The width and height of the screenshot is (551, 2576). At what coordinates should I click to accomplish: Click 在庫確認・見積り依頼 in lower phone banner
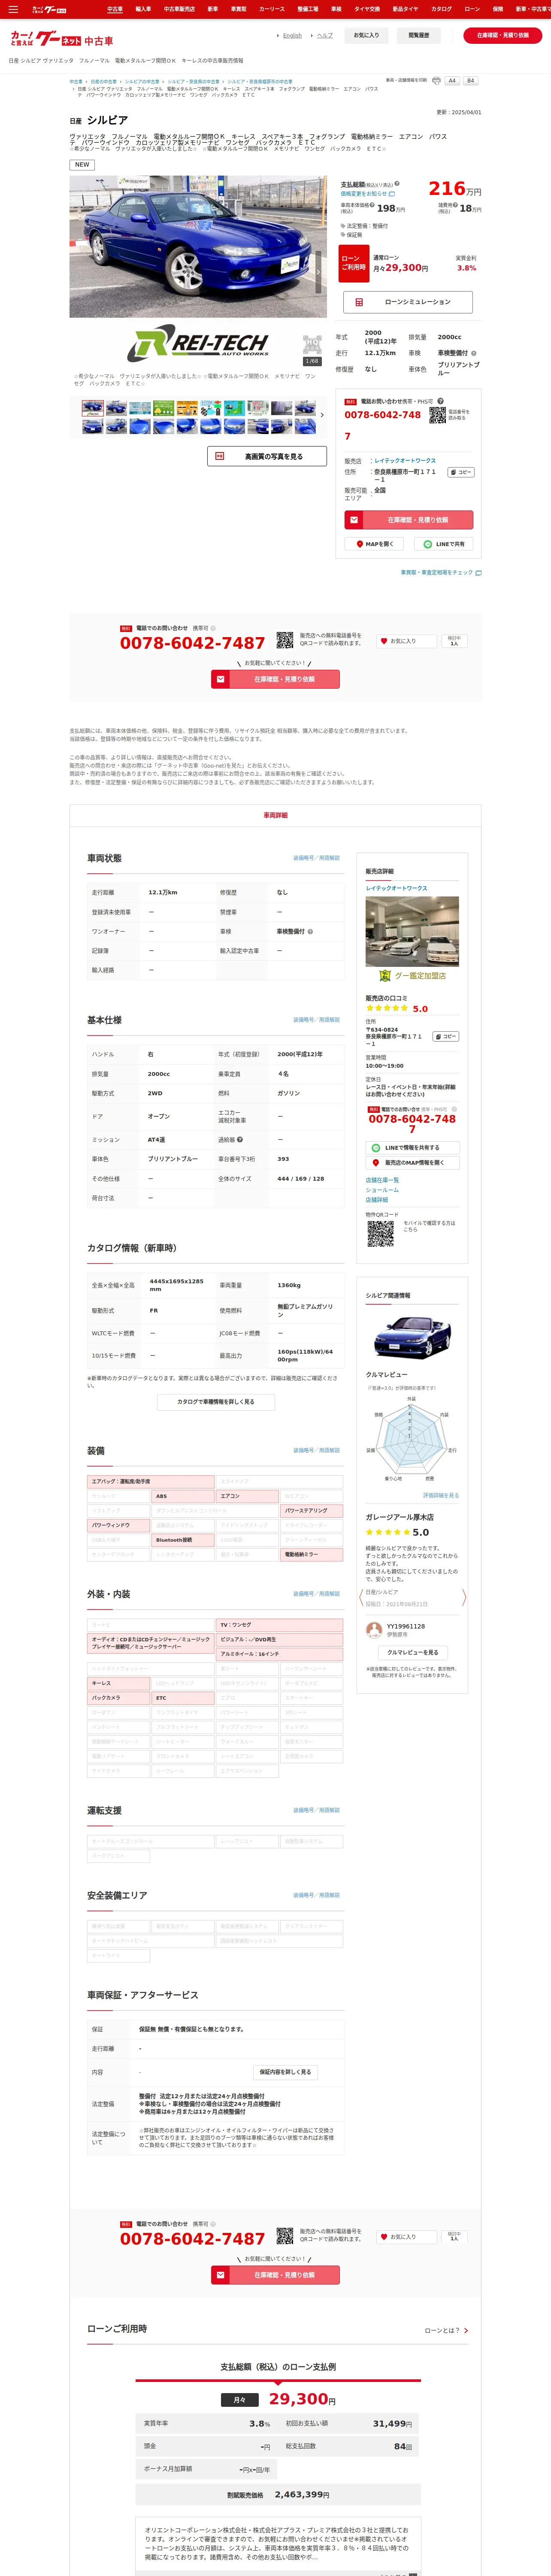(275, 2274)
